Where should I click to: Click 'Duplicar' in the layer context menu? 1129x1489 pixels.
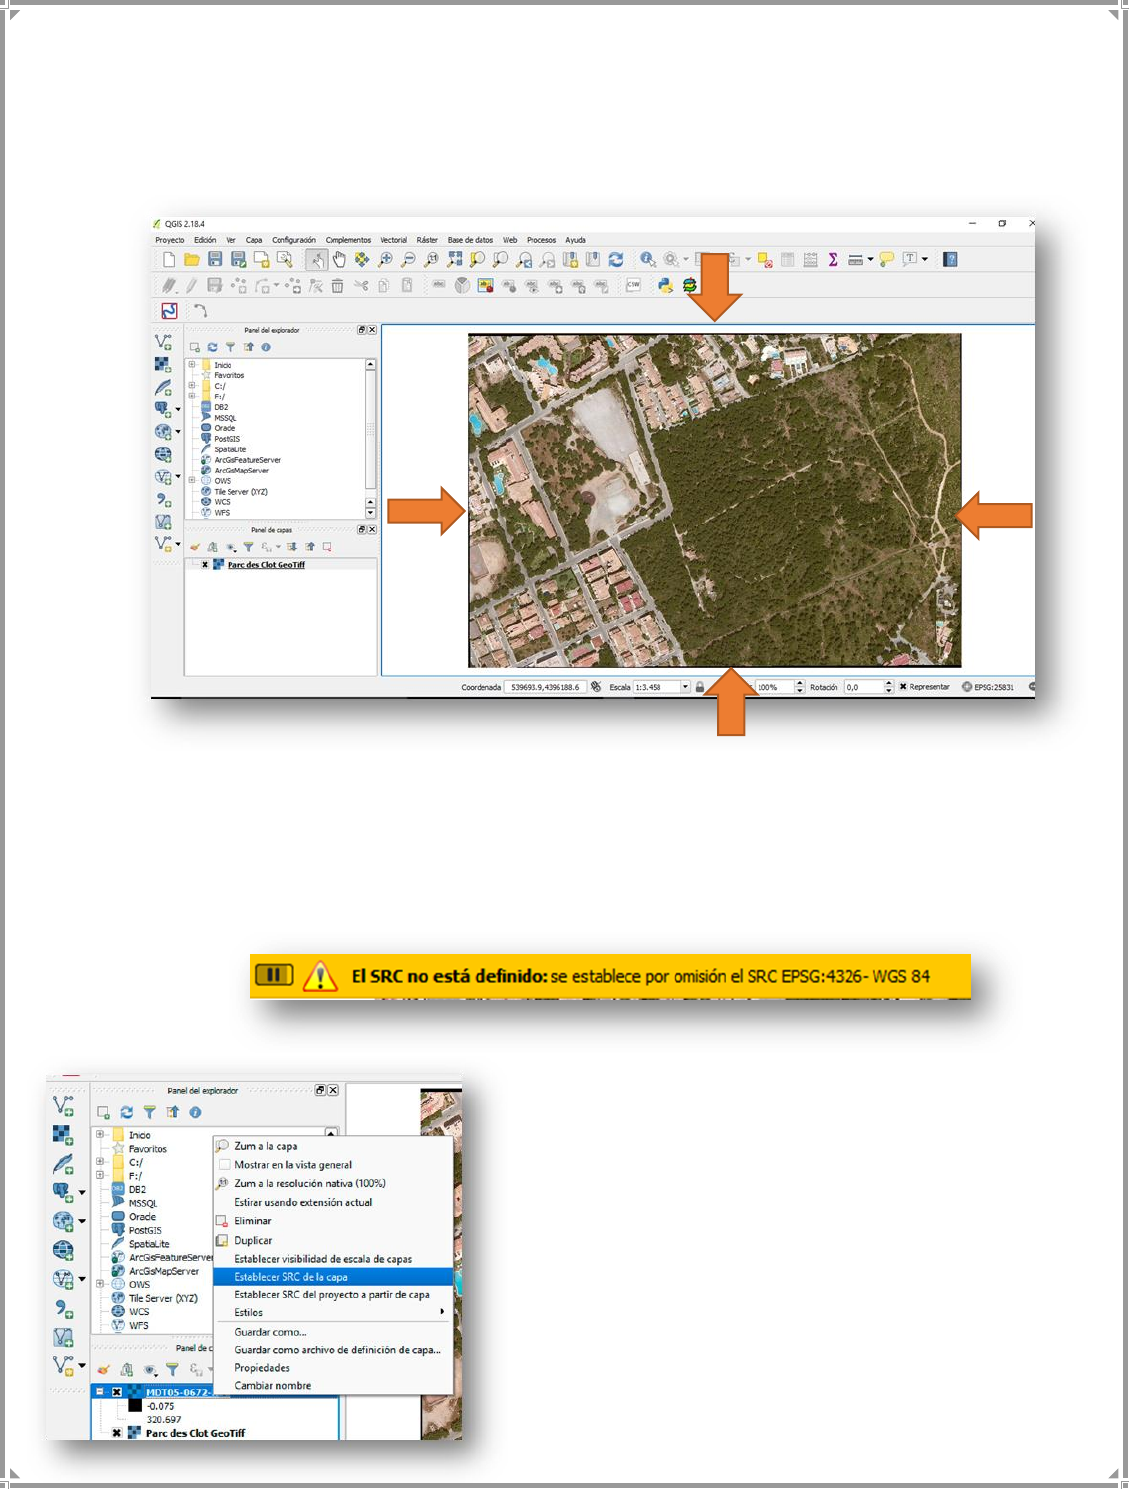click(333, 1240)
